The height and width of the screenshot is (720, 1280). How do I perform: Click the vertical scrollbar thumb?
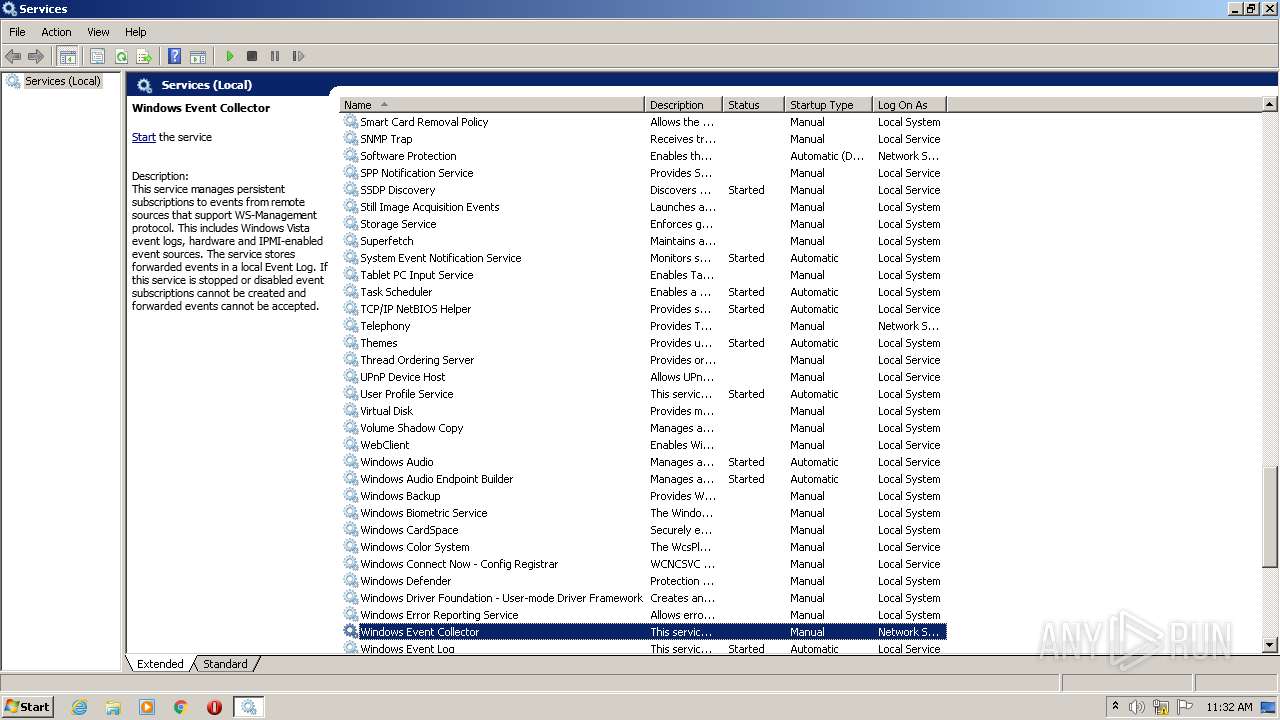pos(1270,517)
